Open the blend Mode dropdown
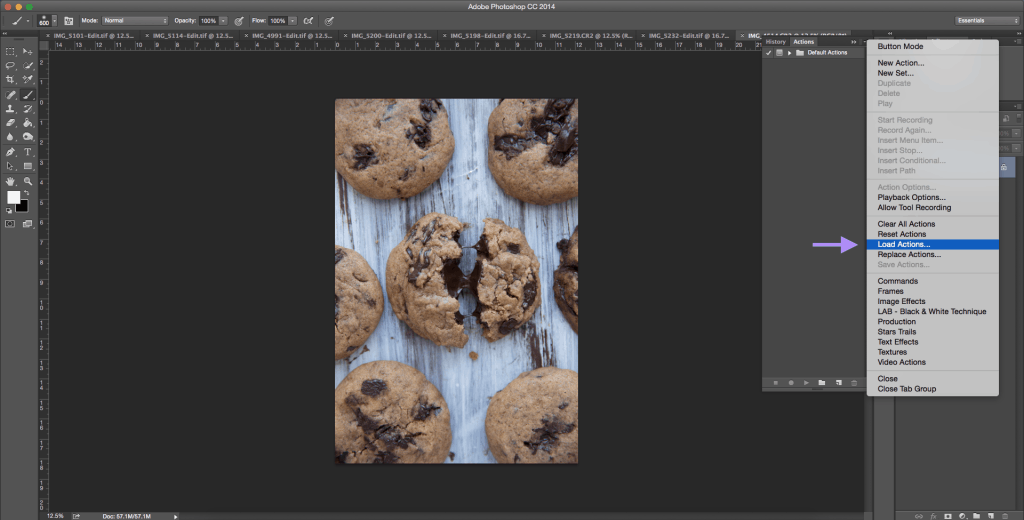The image size is (1024, 520). [x=135, y=21]
